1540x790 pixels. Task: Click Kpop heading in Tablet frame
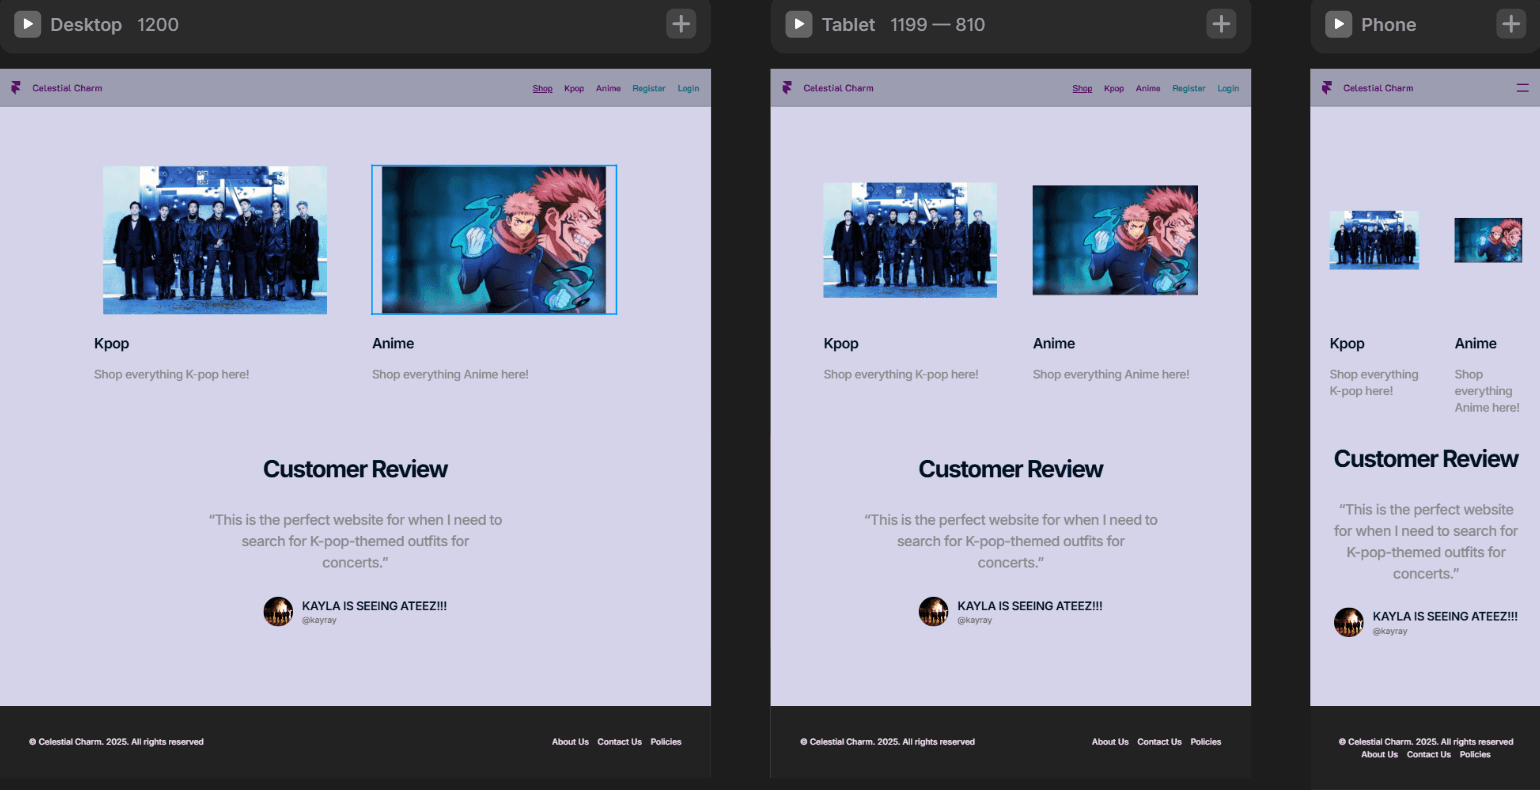841,343
